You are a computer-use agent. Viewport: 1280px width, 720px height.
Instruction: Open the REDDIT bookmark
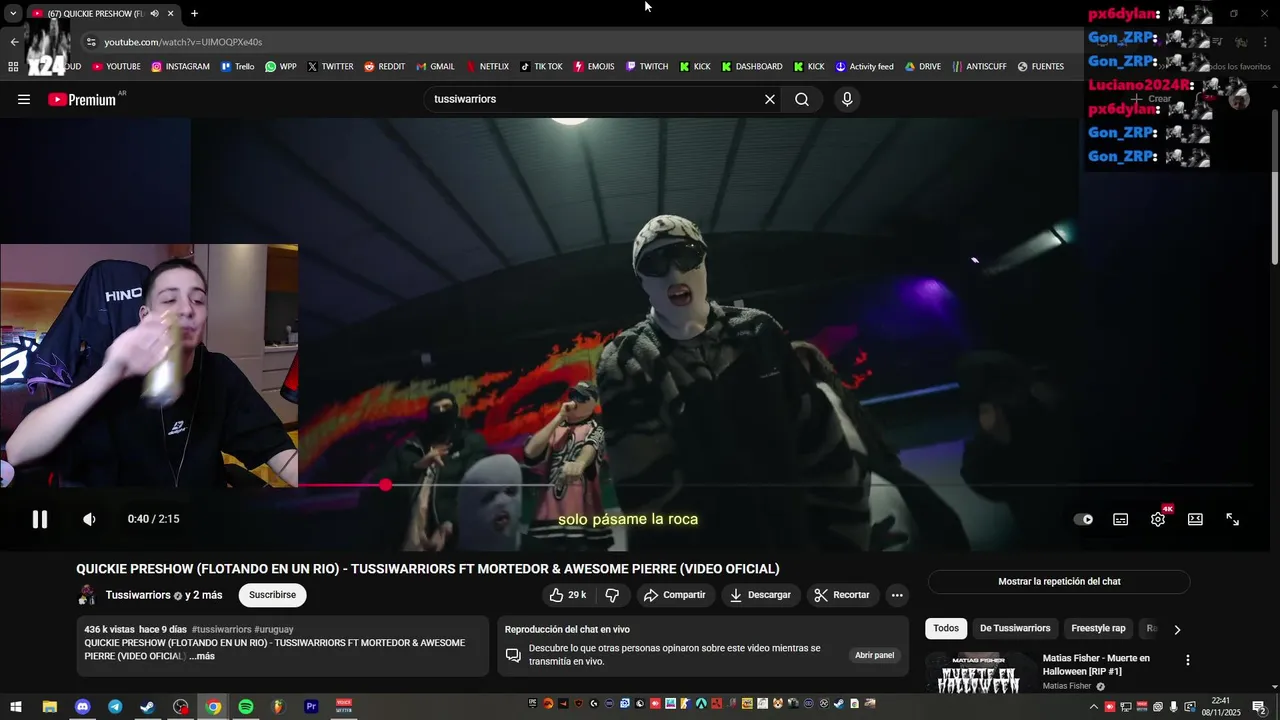pyautogui.click(x=385, y=67)
